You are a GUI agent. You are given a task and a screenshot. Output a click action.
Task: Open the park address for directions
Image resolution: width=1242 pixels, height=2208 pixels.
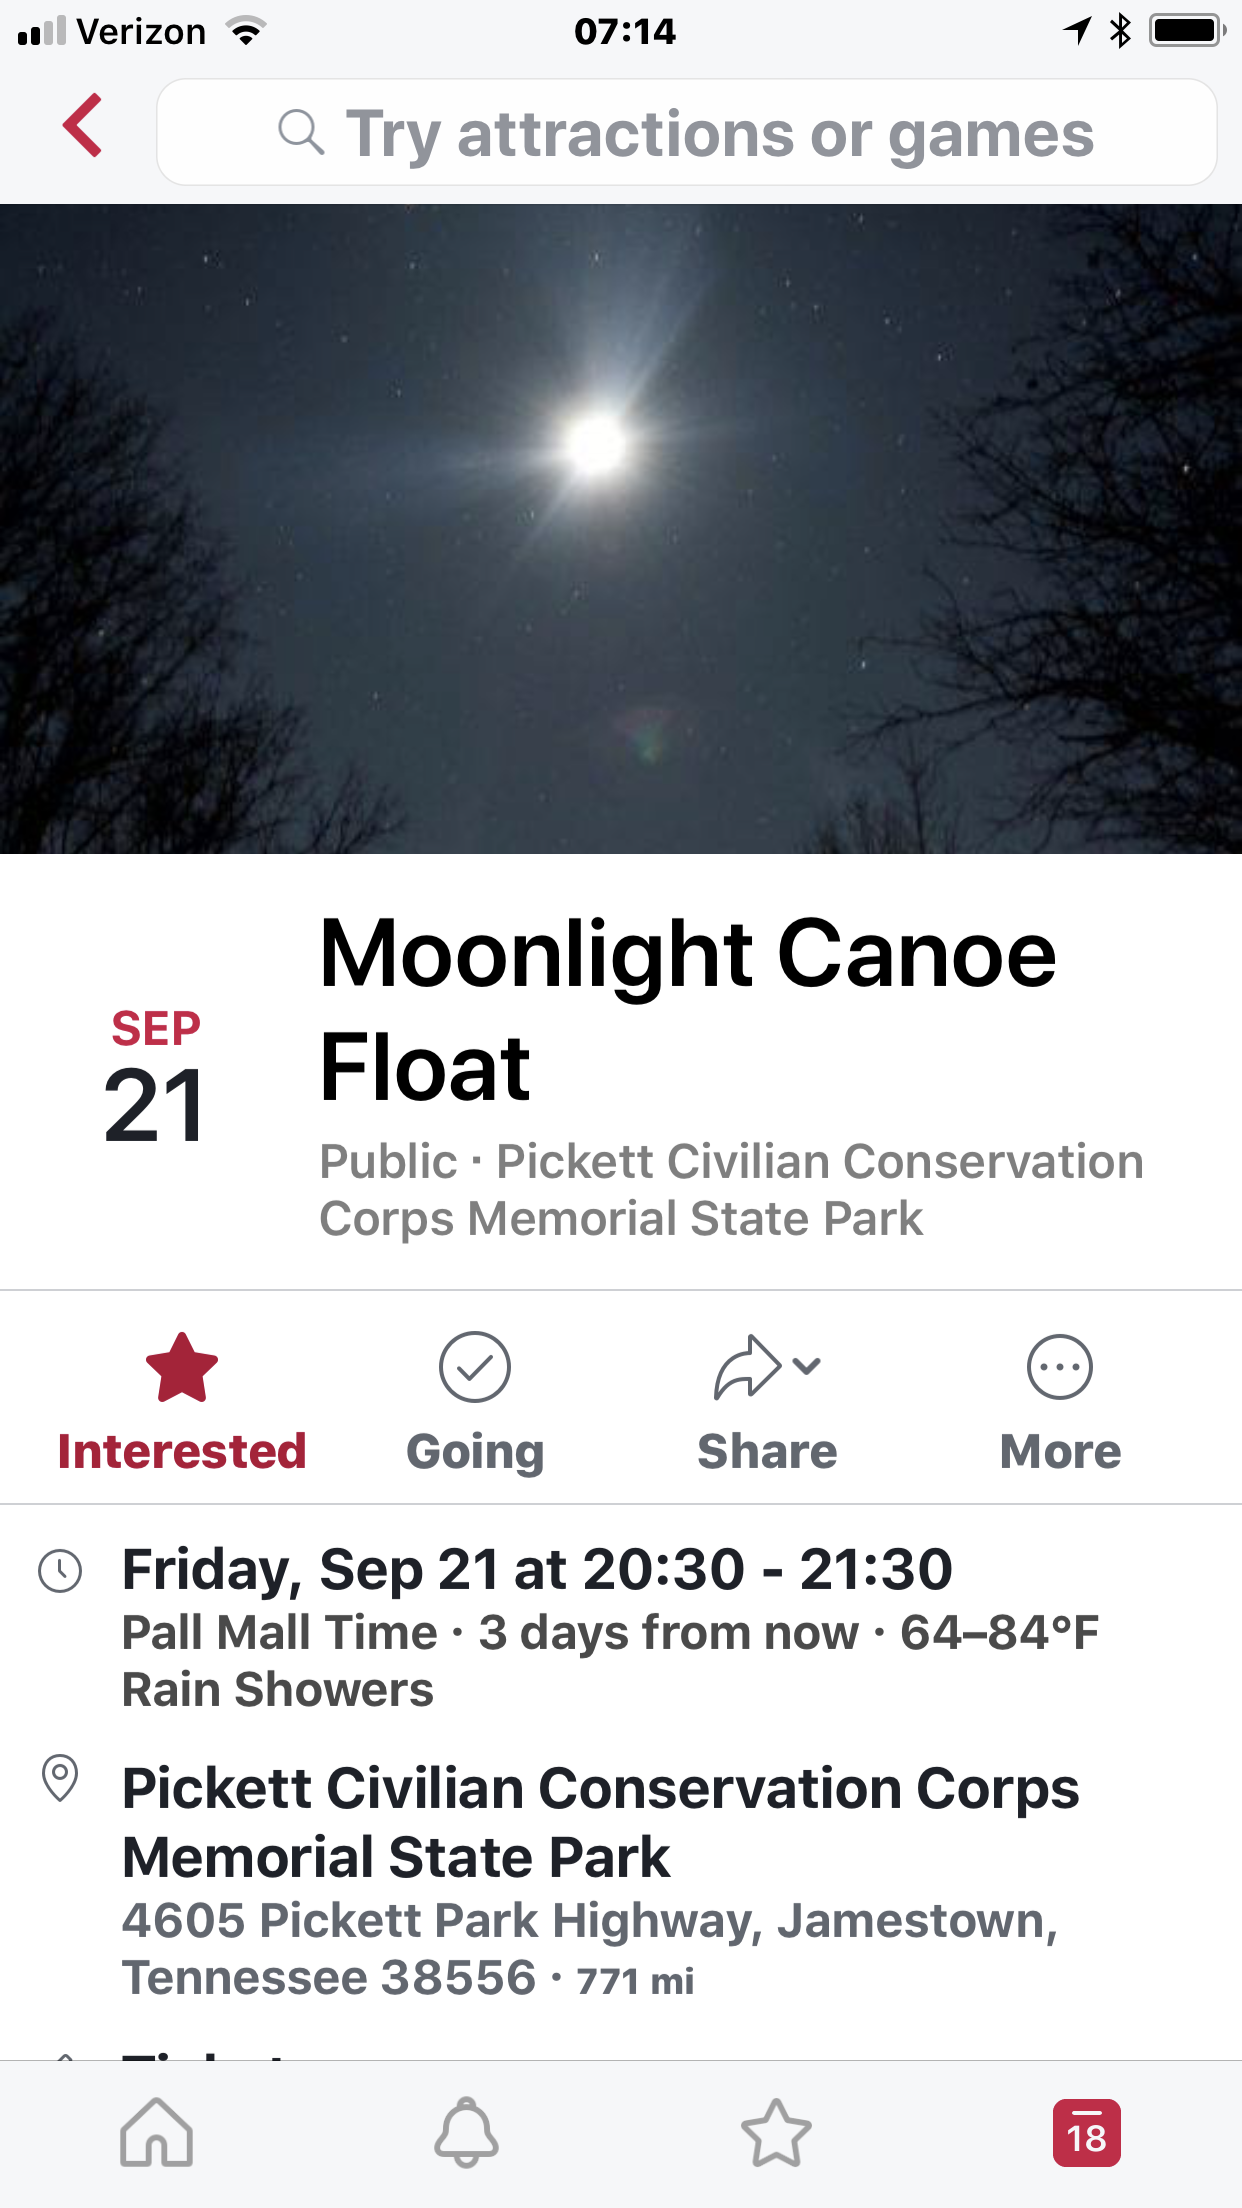[x=590, y=1948]
